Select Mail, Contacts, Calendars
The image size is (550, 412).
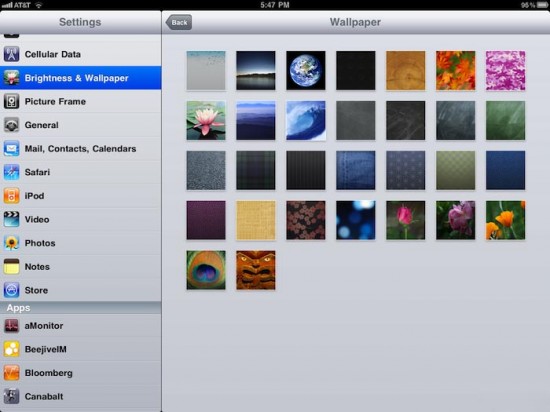click(x=81, y=149)
